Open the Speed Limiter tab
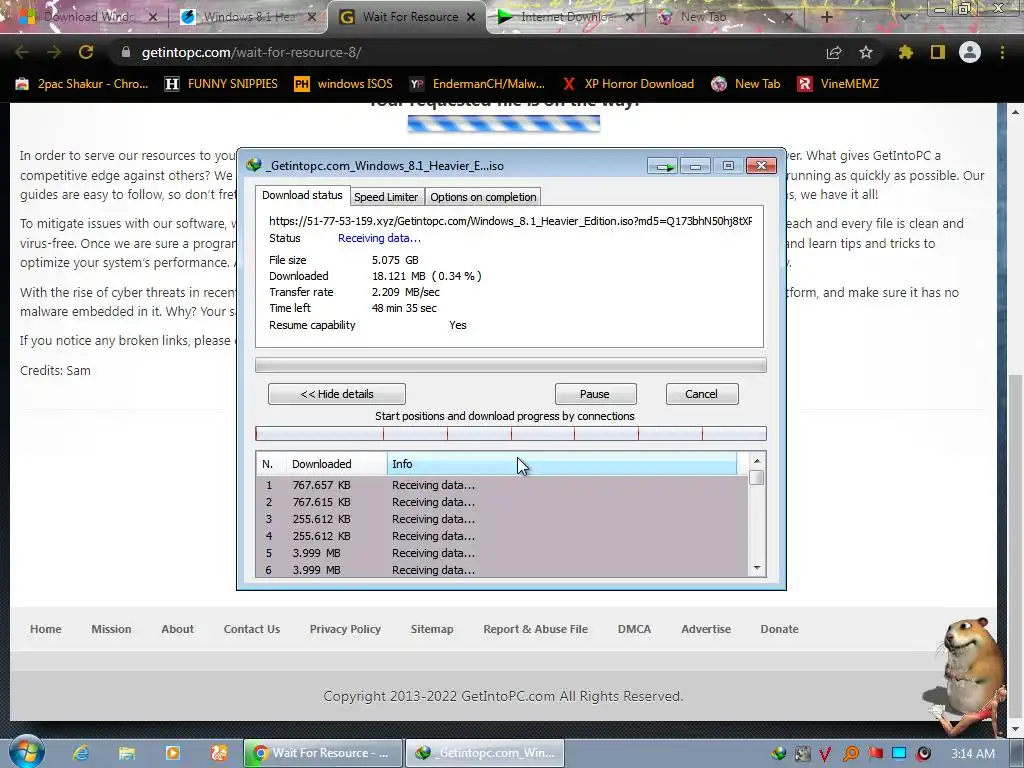Image resolution: width=1024 pixels, height=768 pixels. [x=386, y=197]
